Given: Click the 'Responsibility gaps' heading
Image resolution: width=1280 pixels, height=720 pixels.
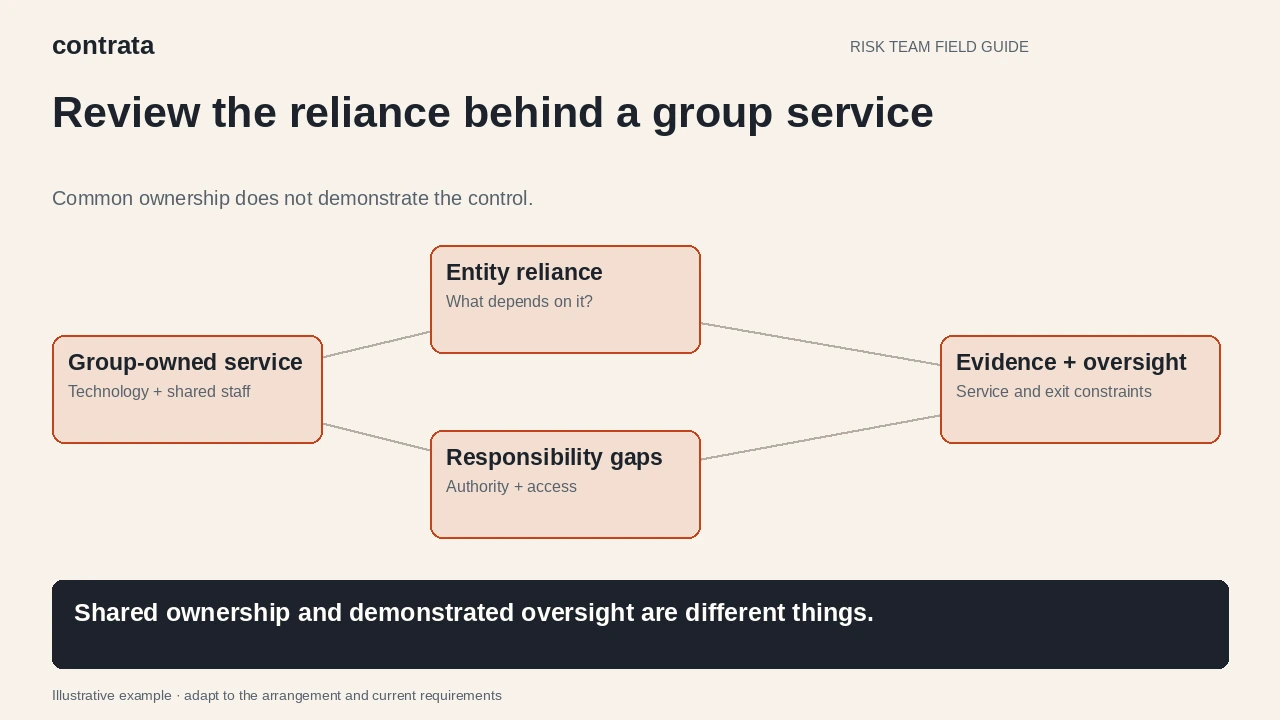Looking at the screenshot, I should pyautogui.click(x=554, y=457).
